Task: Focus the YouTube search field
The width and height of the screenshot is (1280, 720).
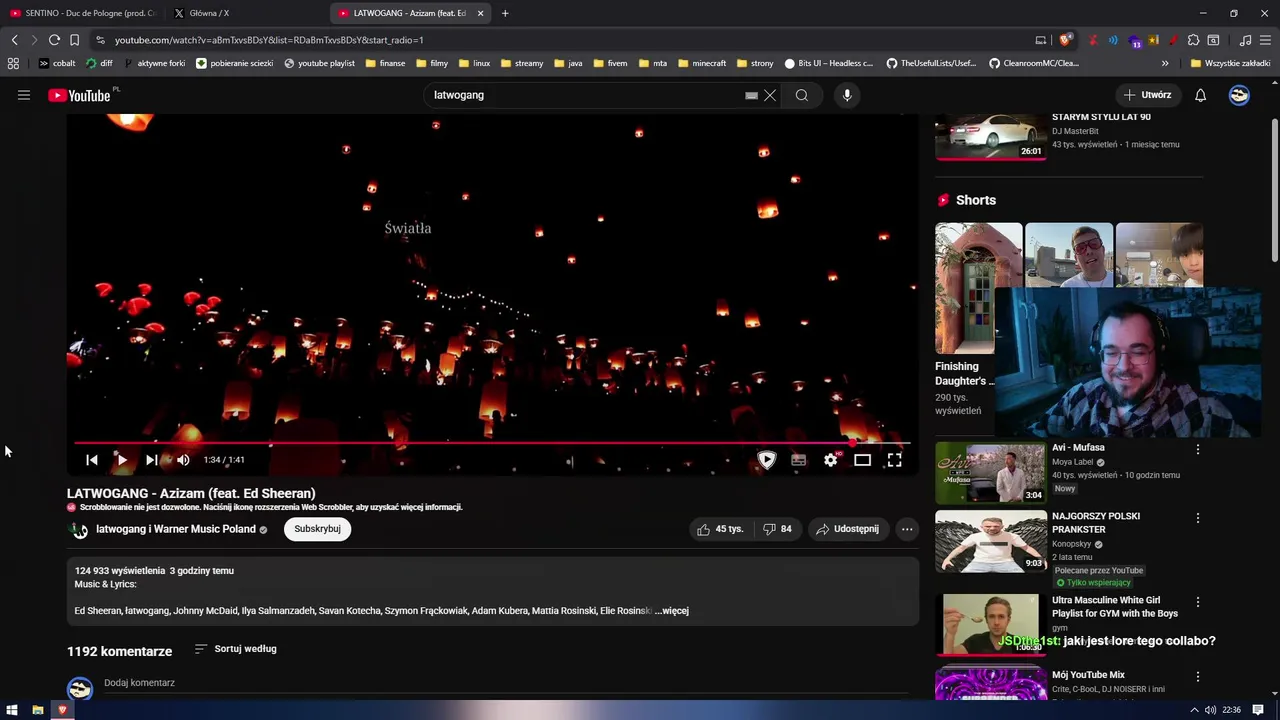Action: (x=585, y=95)
